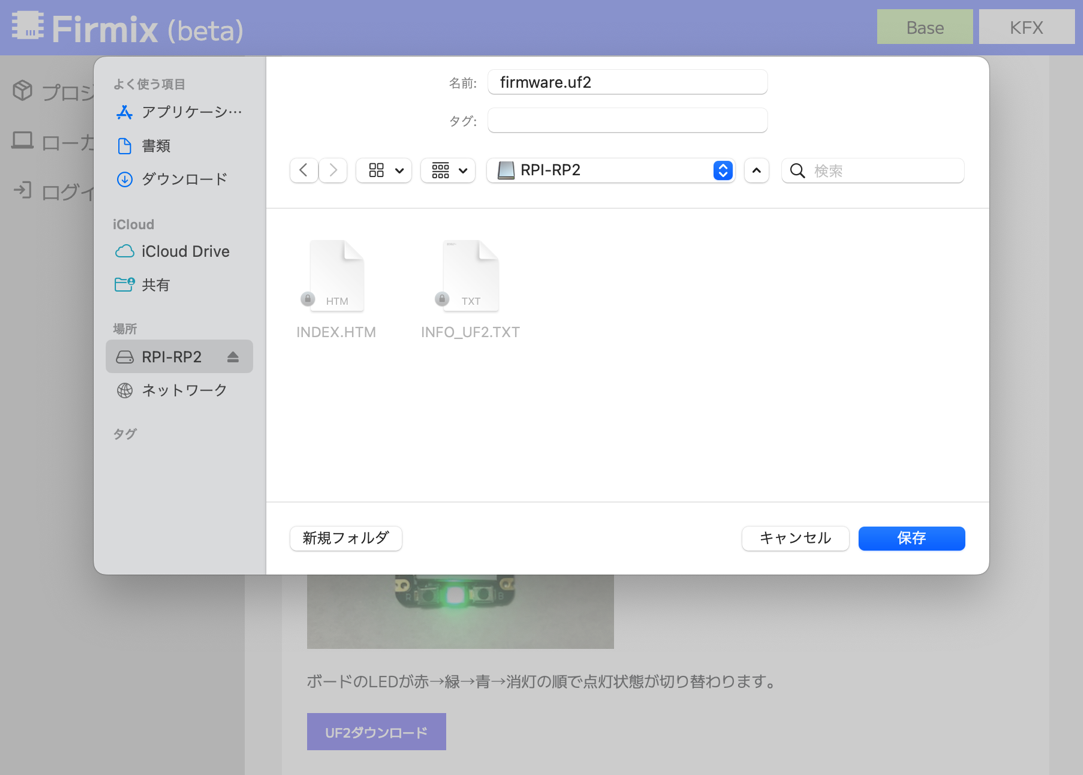
Task: Collapse the save dialog with chevron button
Action: pos(756,171)
